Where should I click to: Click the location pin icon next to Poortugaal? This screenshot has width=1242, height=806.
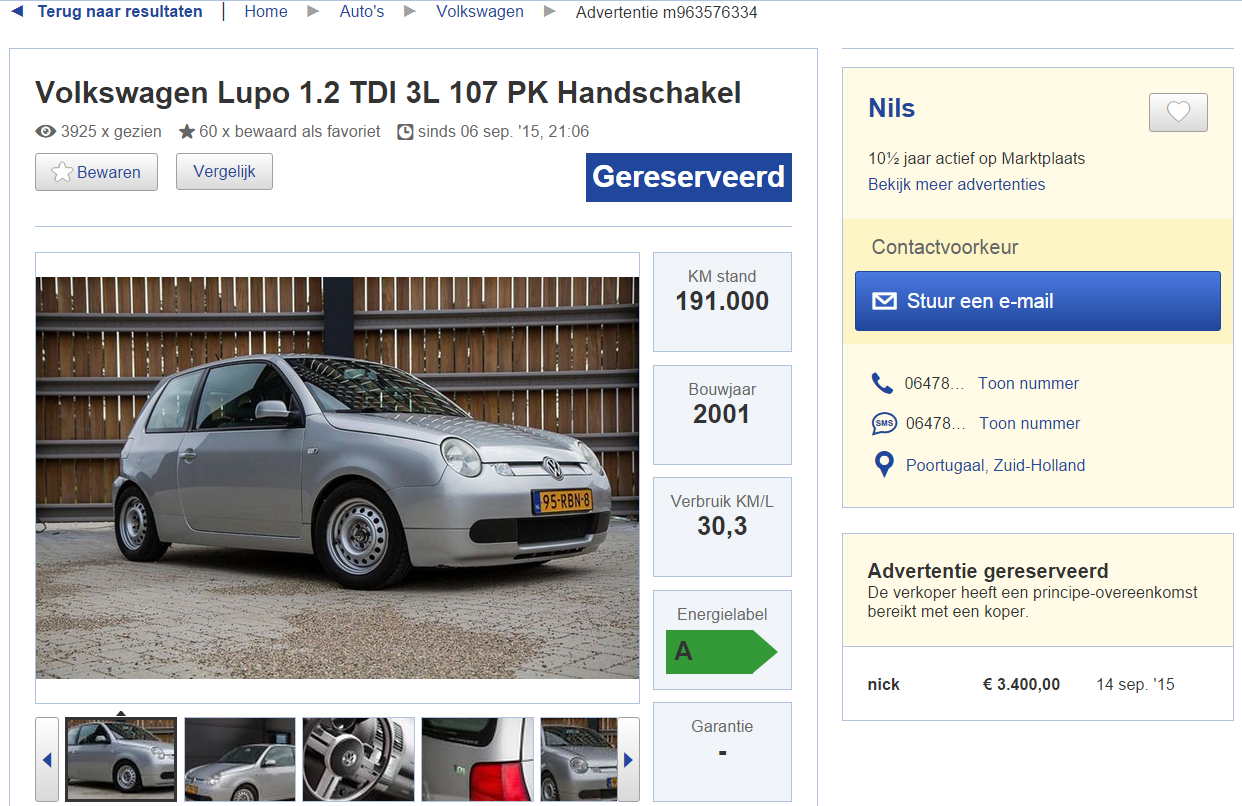click(x=883, y=465)
